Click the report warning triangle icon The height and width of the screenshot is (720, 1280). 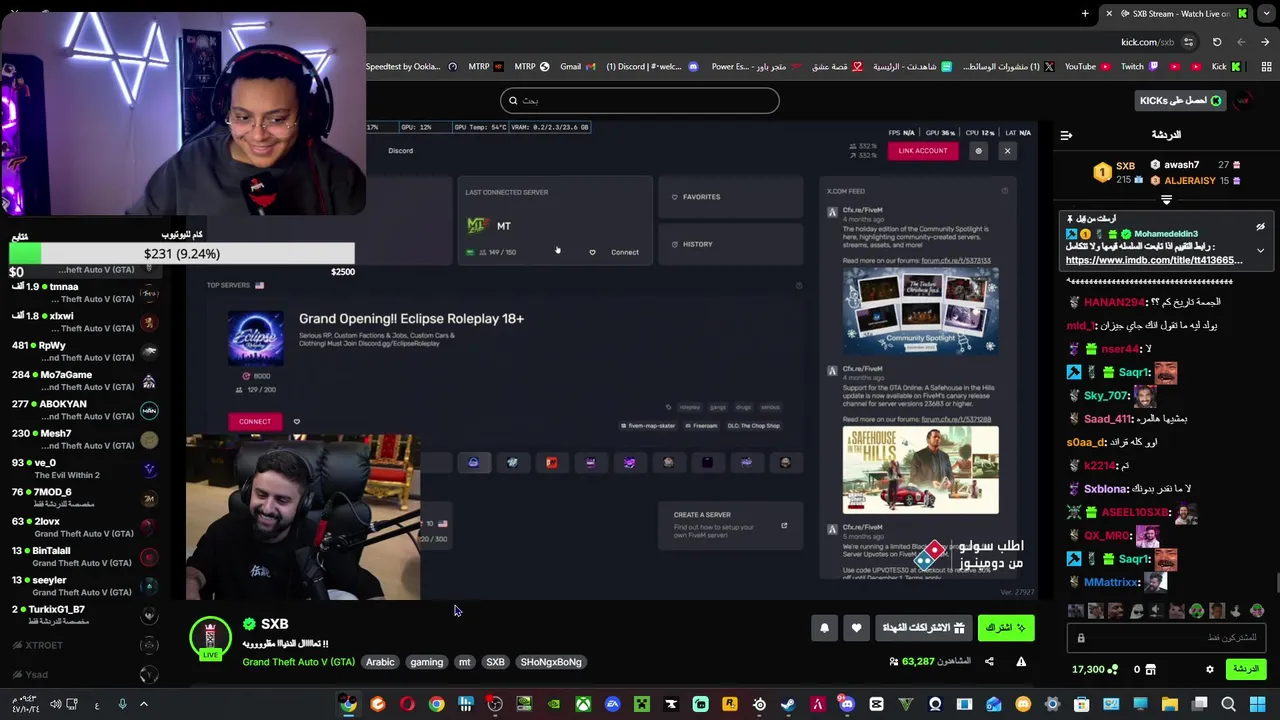tap(1021, 661)
